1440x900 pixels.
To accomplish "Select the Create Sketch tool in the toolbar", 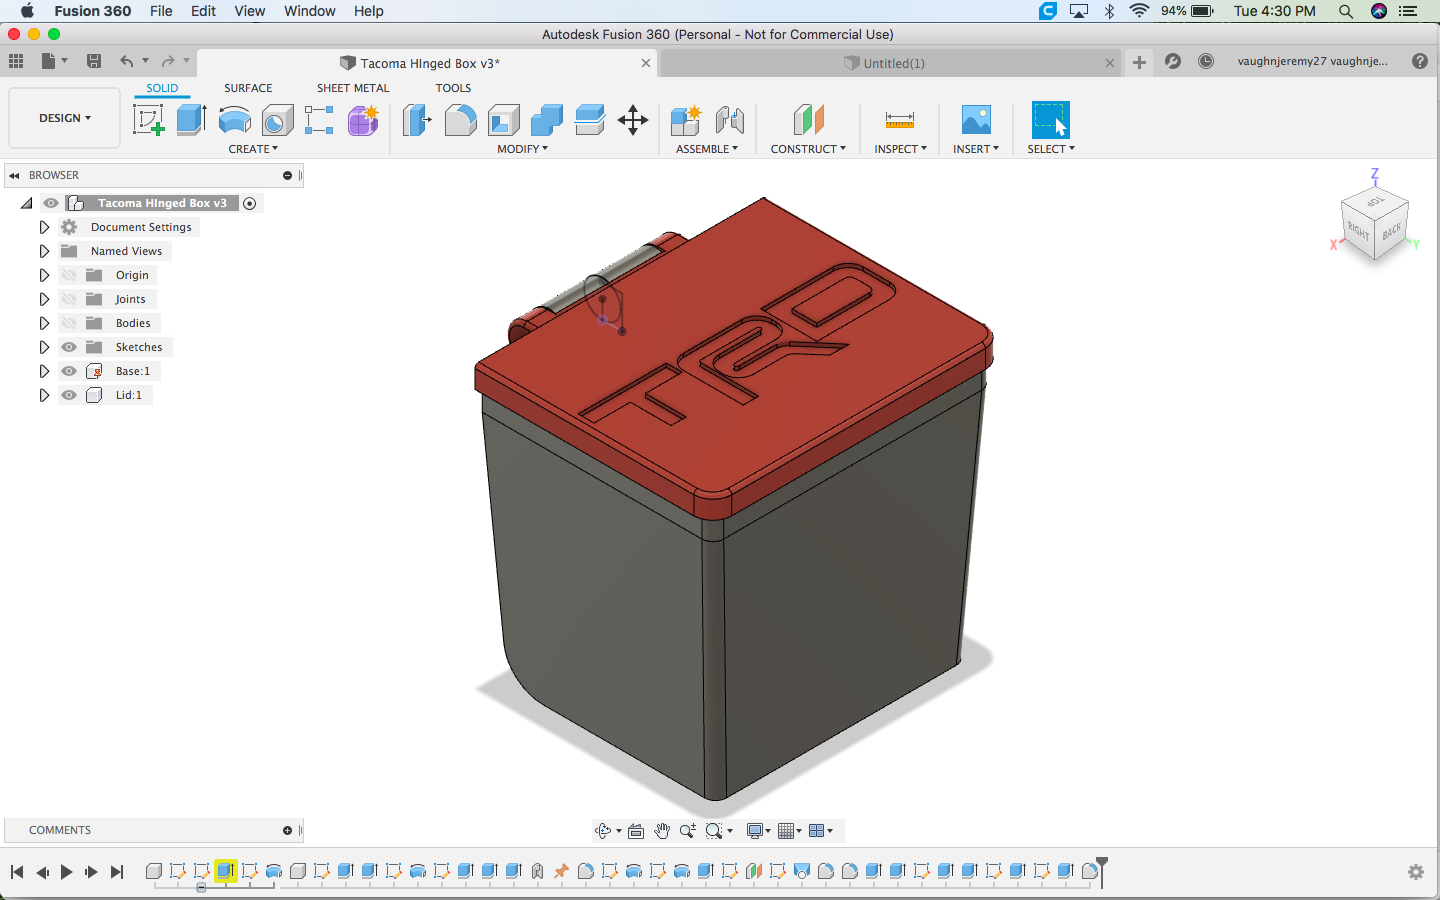I will coord(148,120).
